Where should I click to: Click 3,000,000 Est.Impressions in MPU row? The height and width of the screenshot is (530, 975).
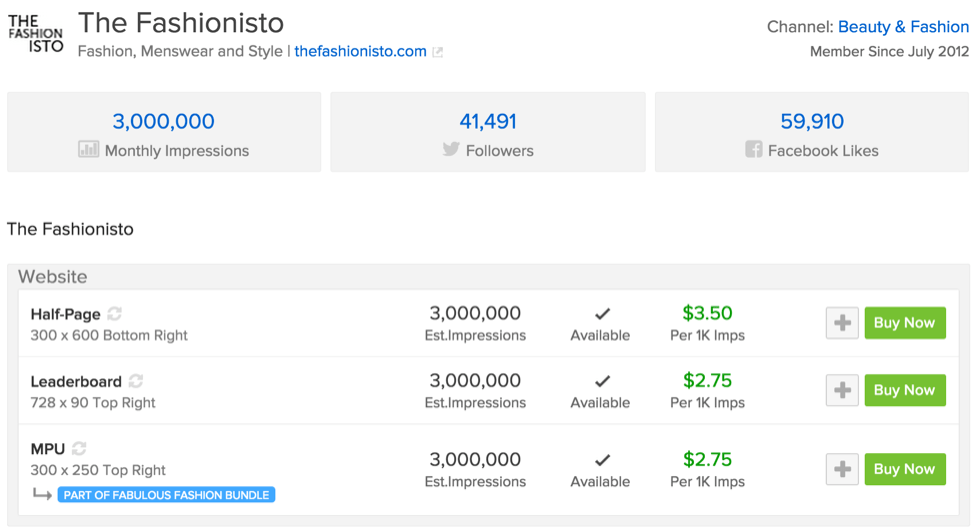tap(475, 469)
